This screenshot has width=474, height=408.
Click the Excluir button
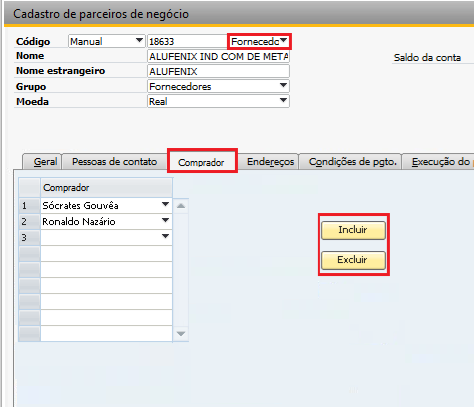pyautogui.click(x=353, y=260)
